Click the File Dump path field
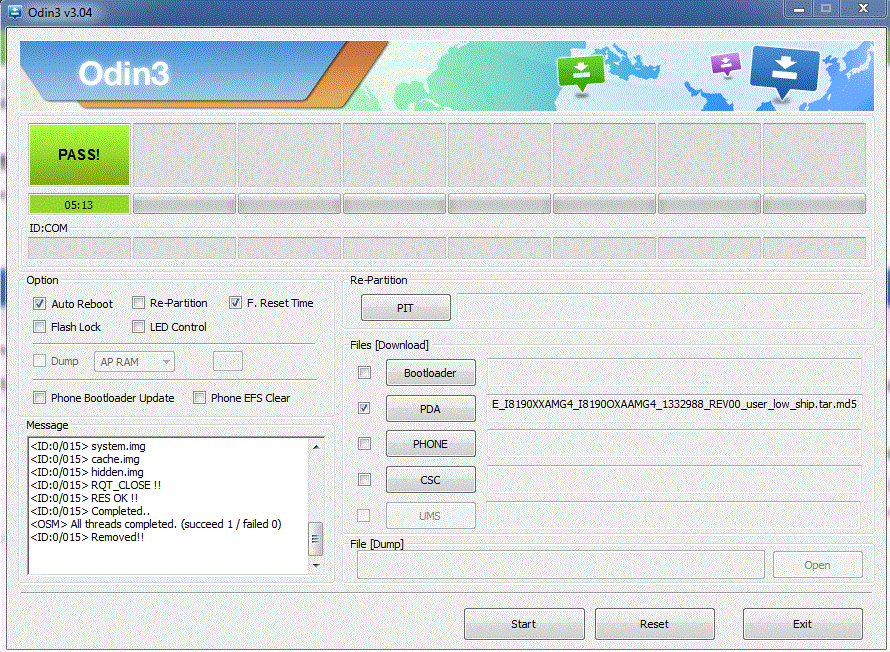The height and width of the screenshot is (652, 890). (x=561, y=565)
